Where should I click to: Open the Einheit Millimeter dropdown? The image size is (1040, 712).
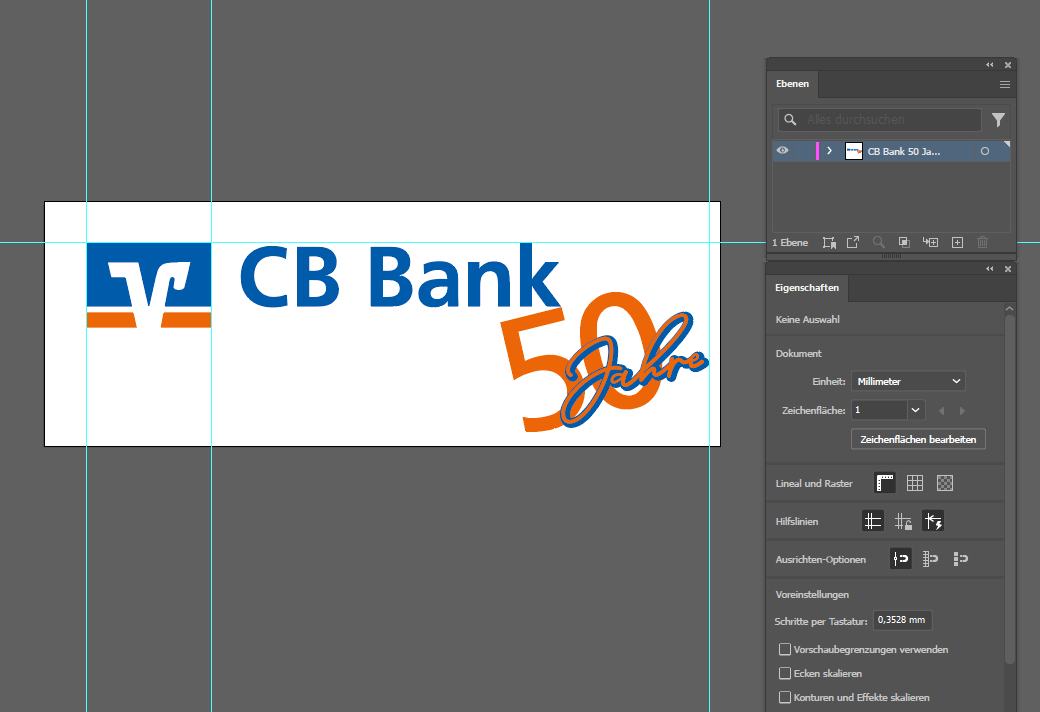coord(908,381)
